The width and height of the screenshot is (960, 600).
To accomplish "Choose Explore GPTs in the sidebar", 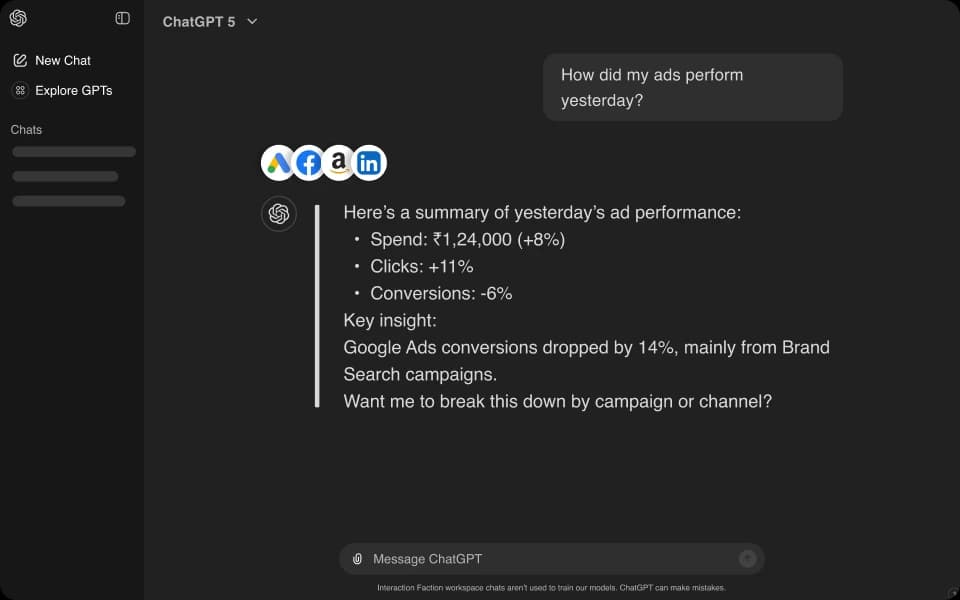I will pyautogui.click(x=70, y=90).
